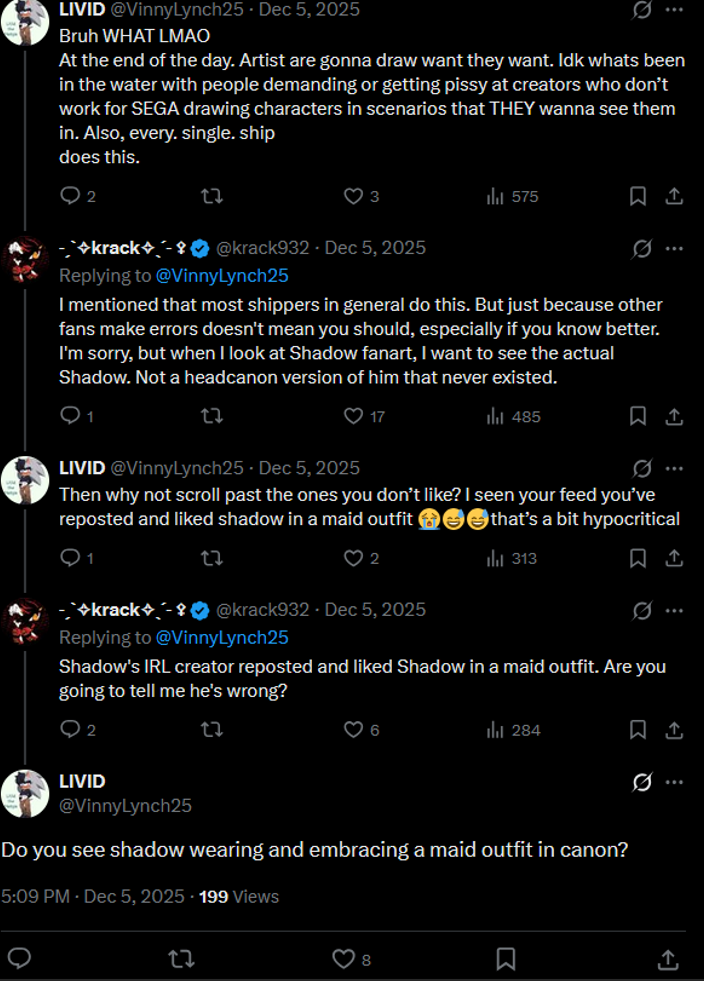Like krack's tweet with 17 likes
704x981 pixels.
coord(364,416)
